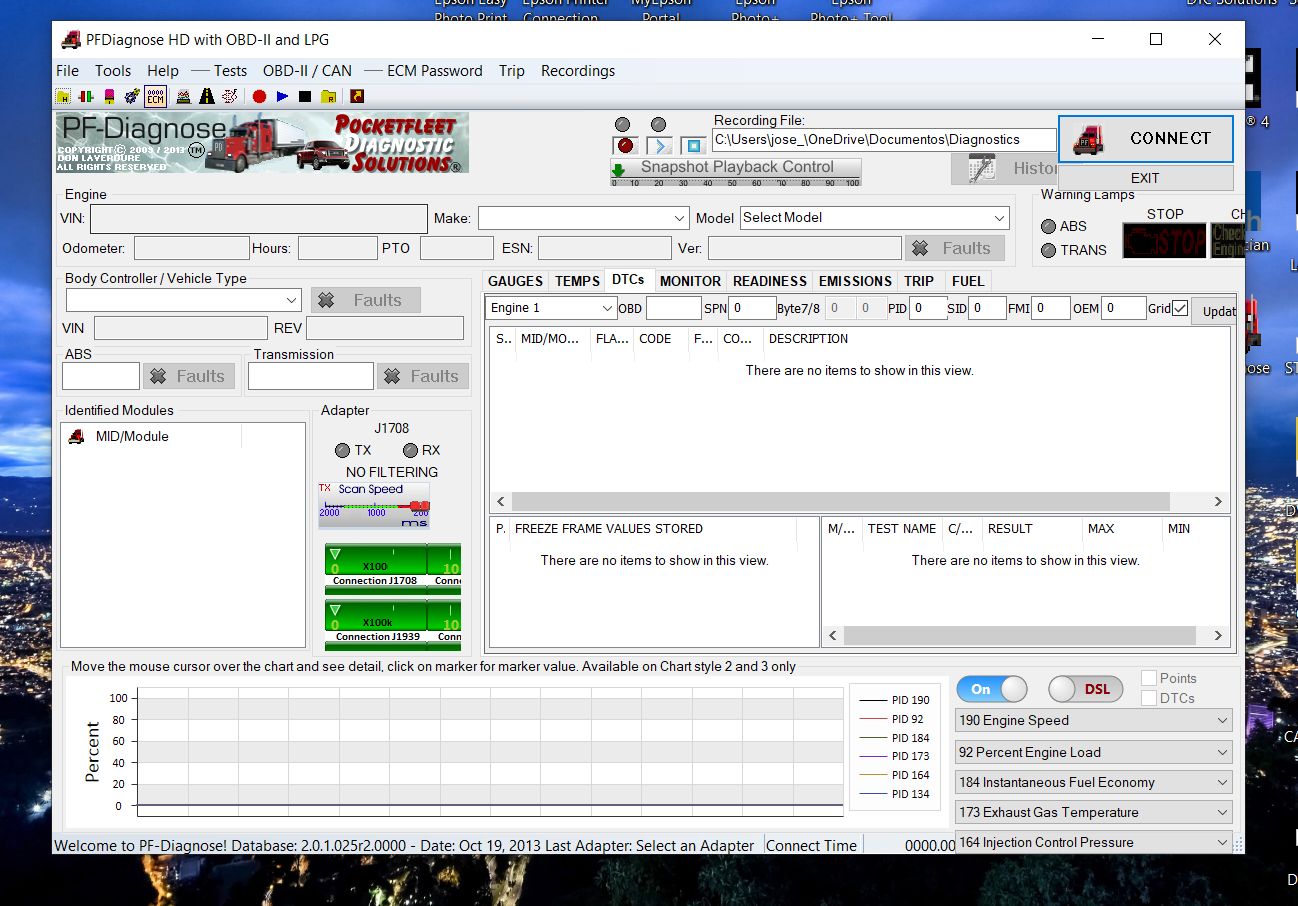Click the TRANS warning lamp indicator
The width and height of the screenshot is (1298, 906).
(1049, 250)
